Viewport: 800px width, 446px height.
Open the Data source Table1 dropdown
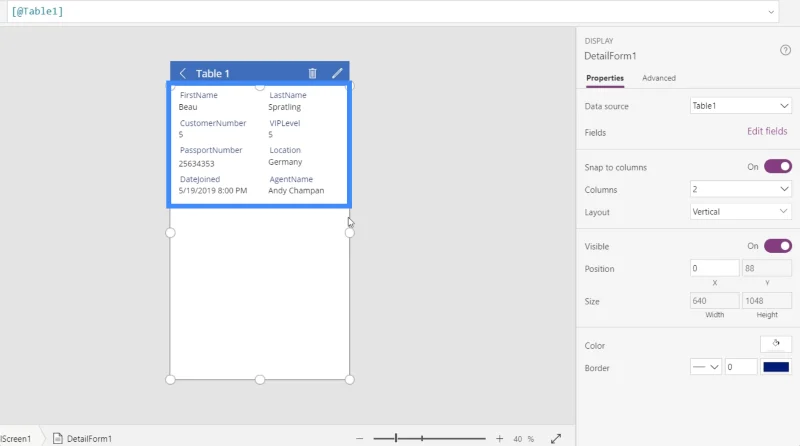tap(740, 106)
